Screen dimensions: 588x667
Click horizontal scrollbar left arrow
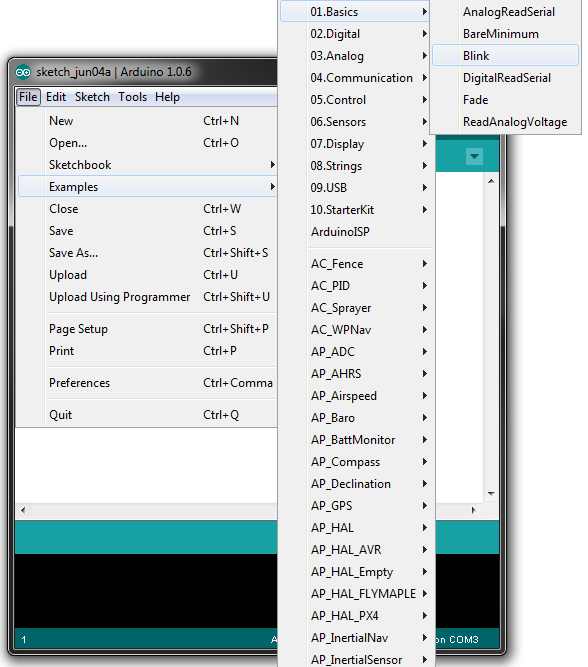pos(23,510)
